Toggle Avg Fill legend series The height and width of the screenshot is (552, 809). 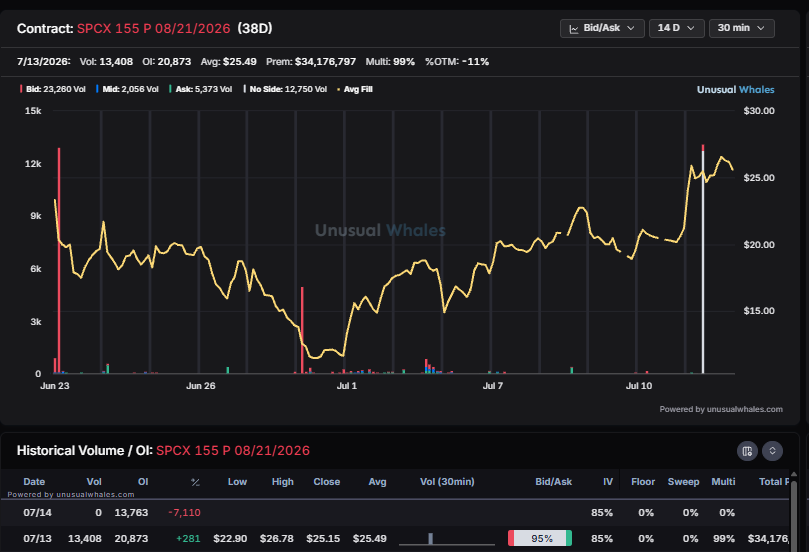point(355,89)
